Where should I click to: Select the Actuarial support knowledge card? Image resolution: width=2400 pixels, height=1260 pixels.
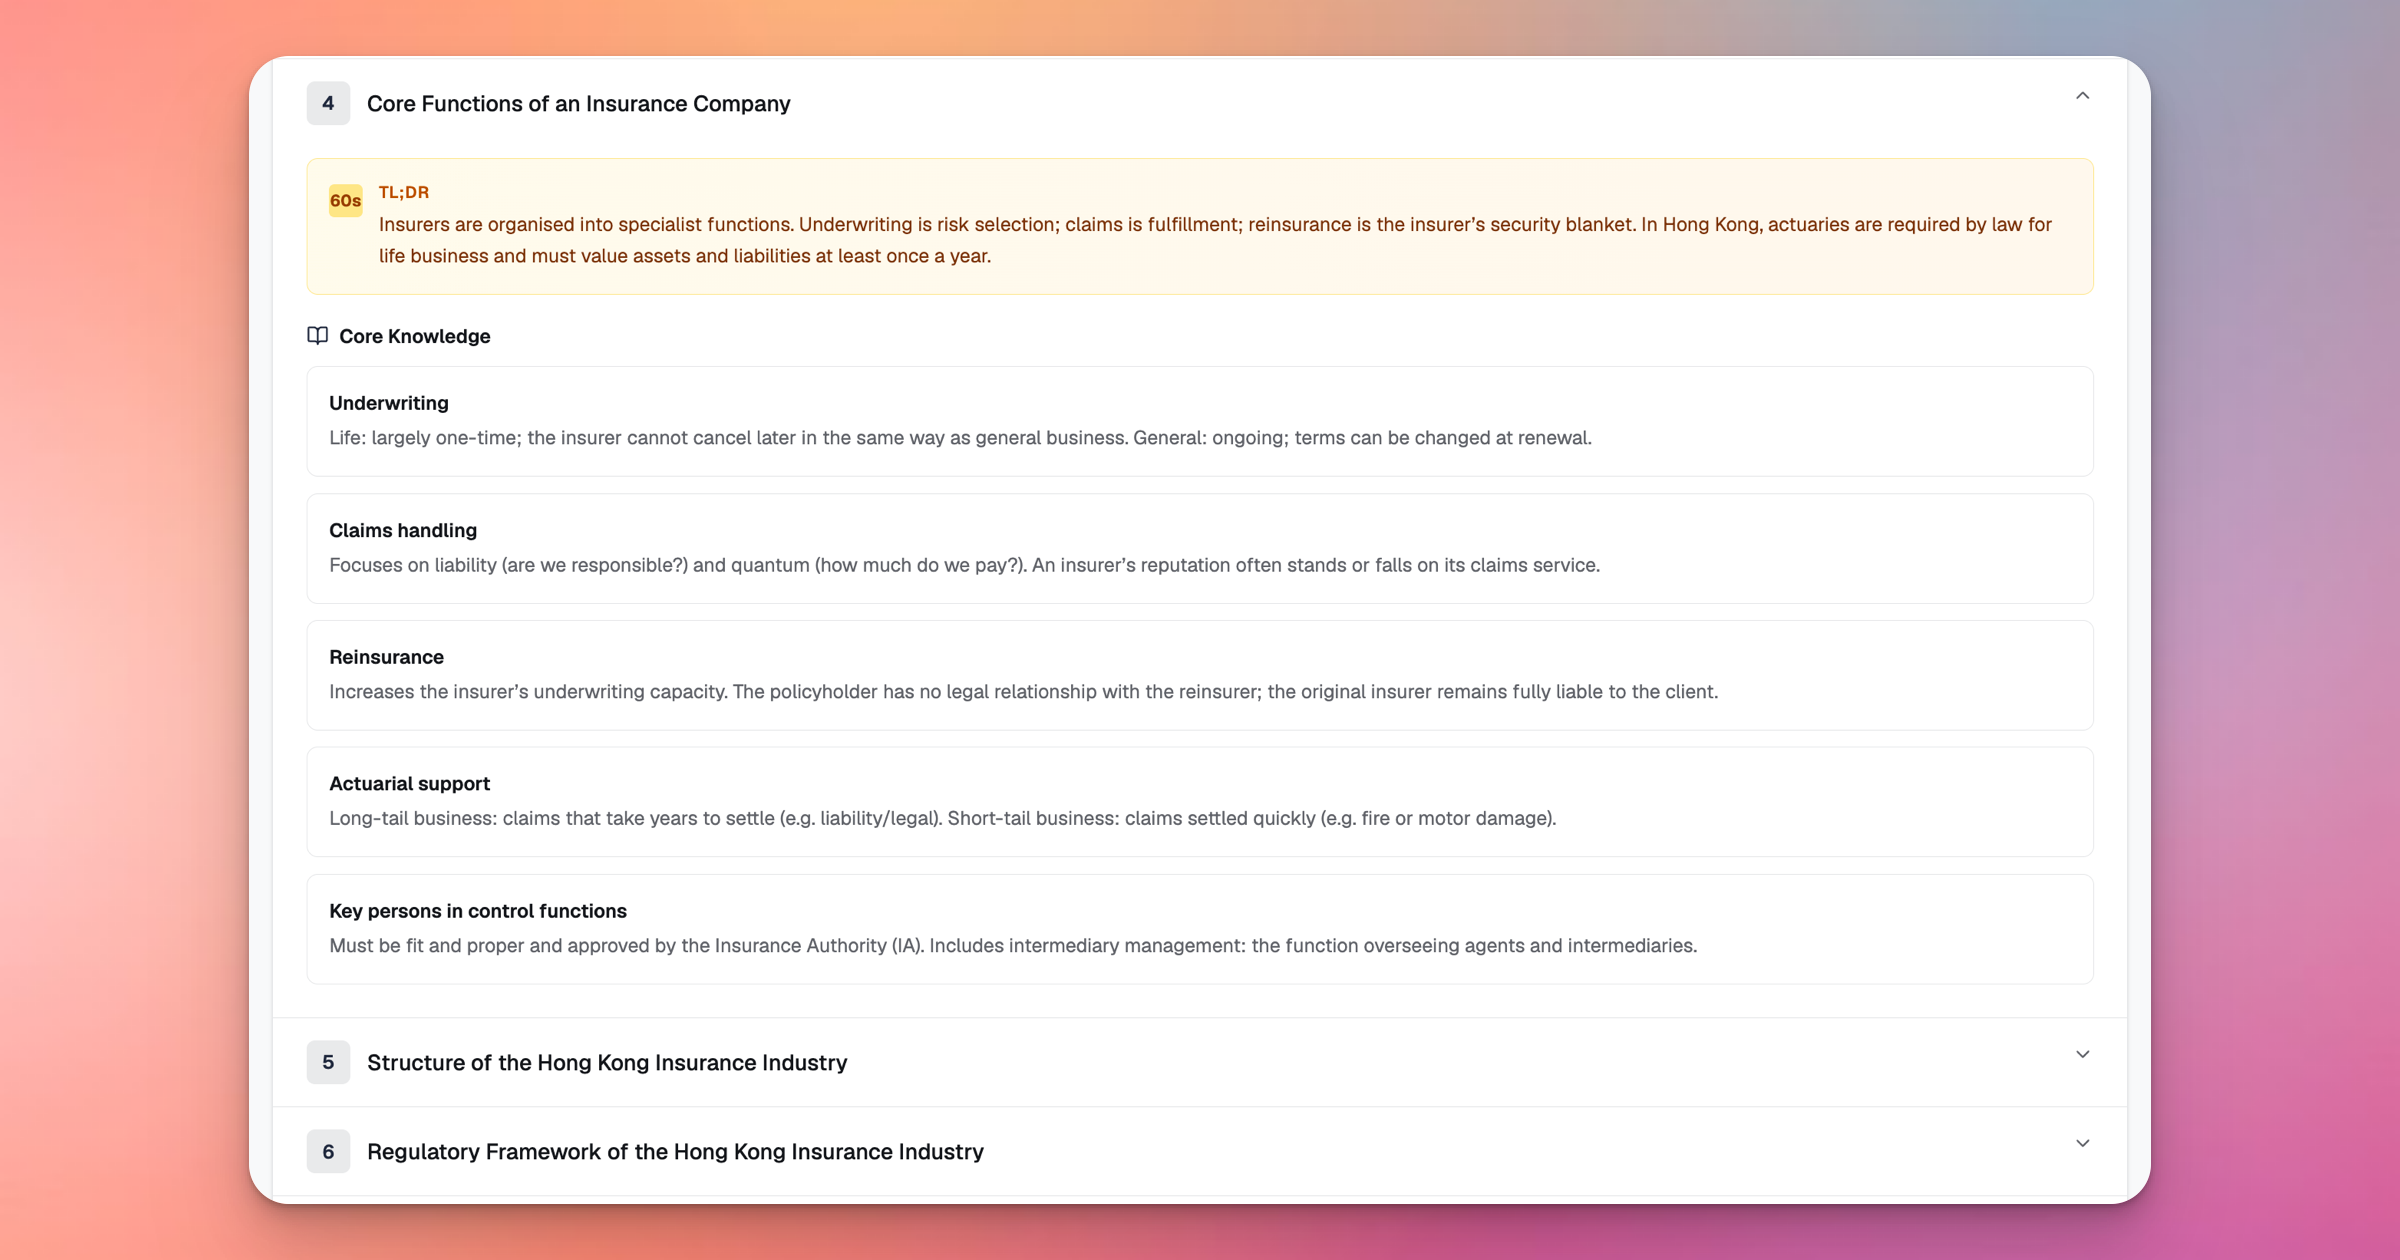tap(1199, 802)
